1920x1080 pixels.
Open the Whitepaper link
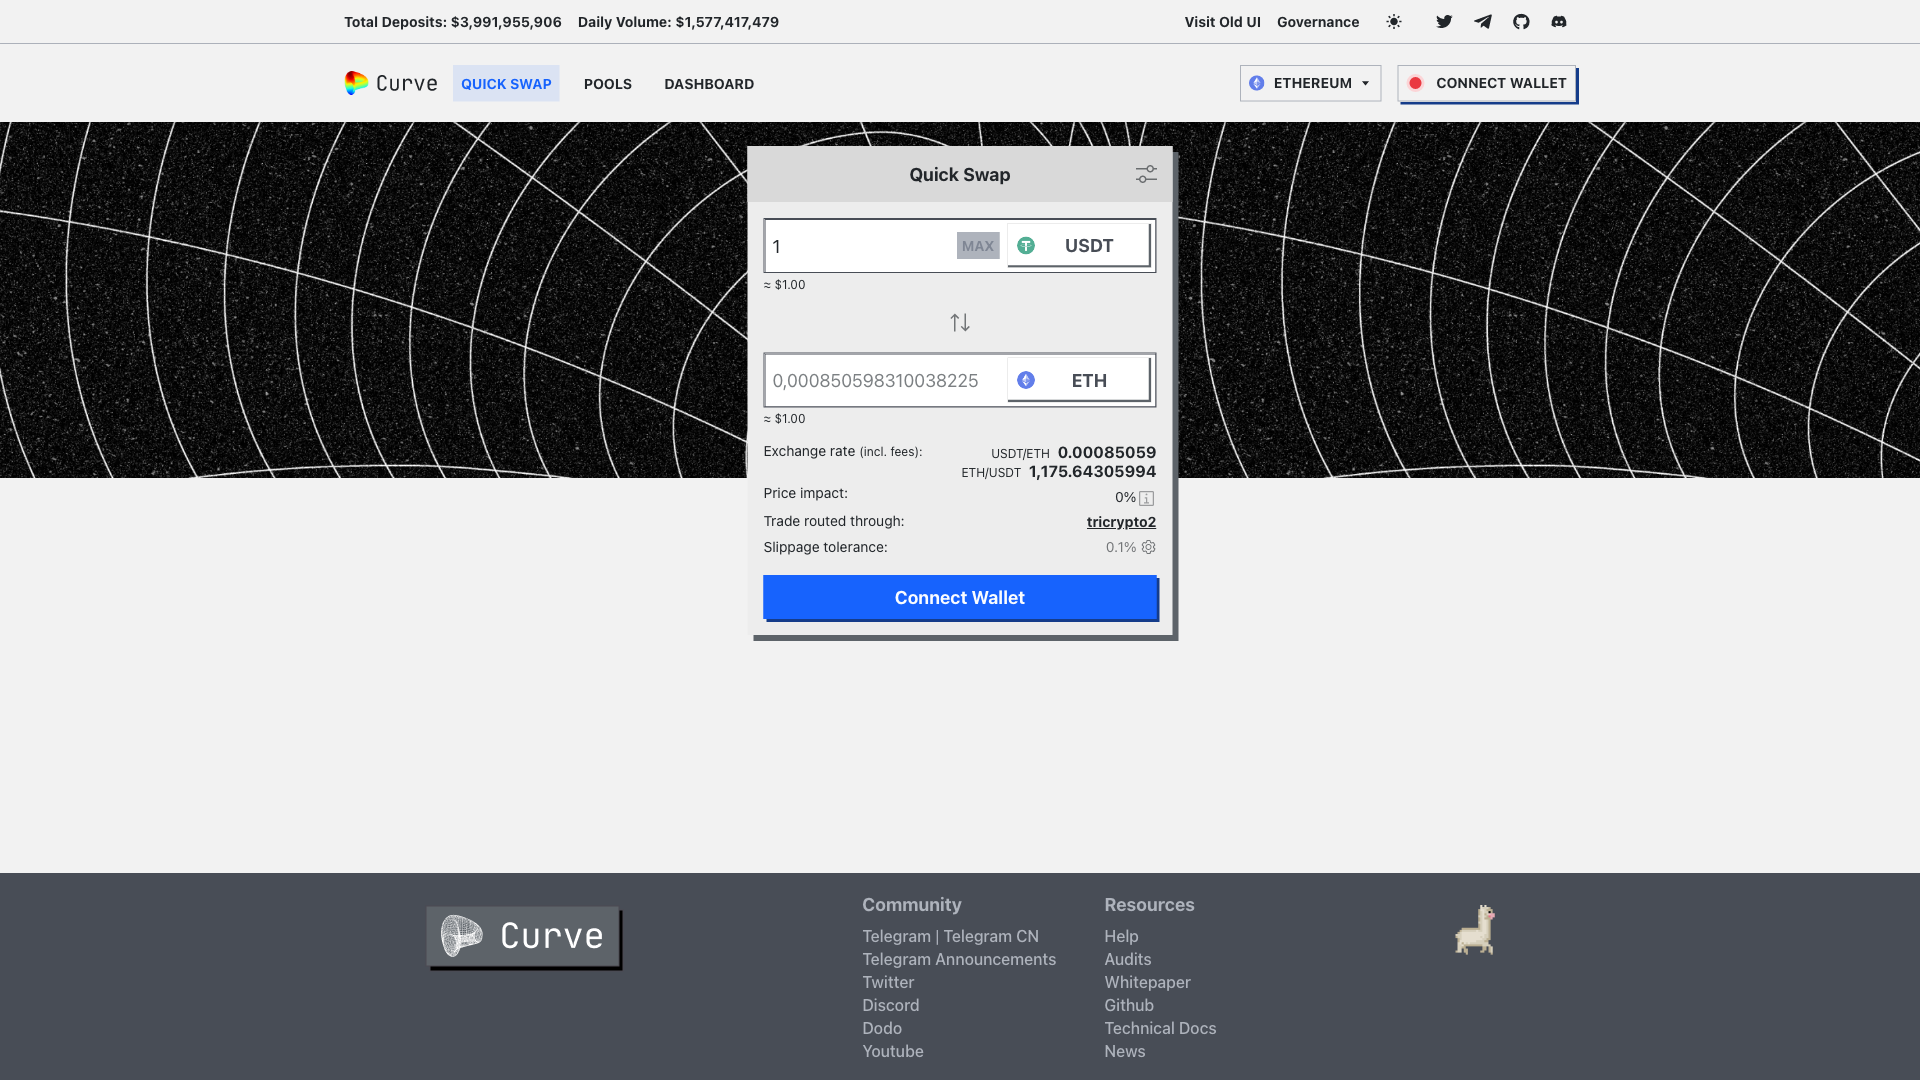click(1147, 982)
